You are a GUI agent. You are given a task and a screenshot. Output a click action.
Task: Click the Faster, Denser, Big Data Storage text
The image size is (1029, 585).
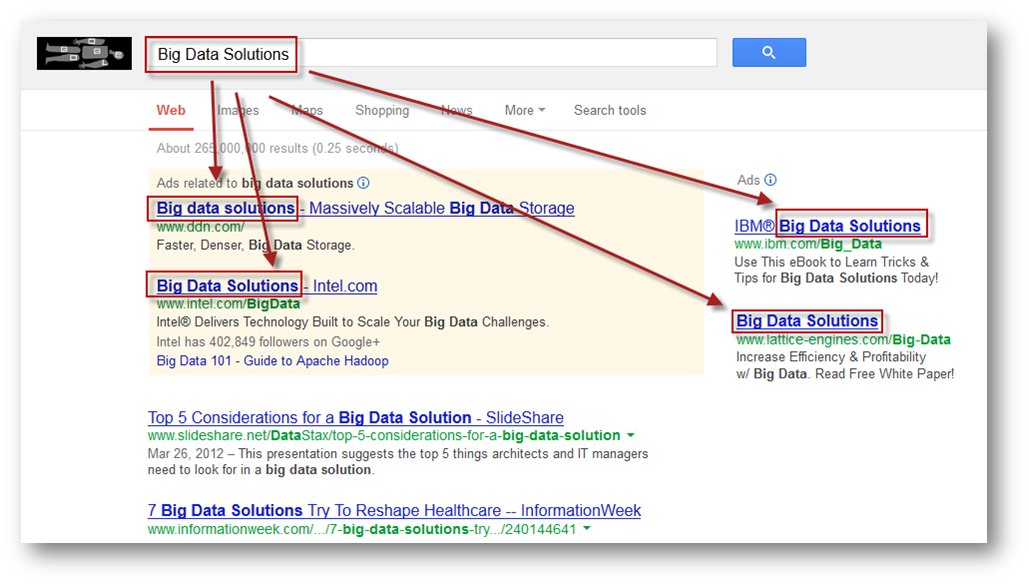[x=255, y=245]
